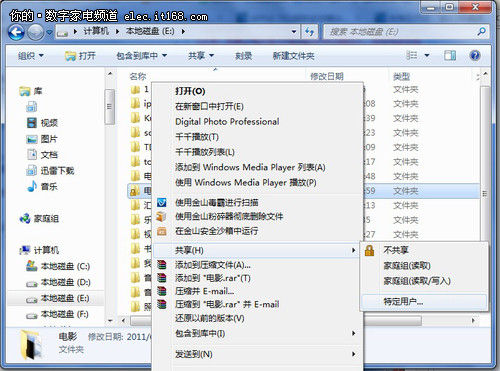Click 压缩并 E-mail... WinRAR icon
The height and width of the screenshot is (371, 500).
[x=162, y=291]
